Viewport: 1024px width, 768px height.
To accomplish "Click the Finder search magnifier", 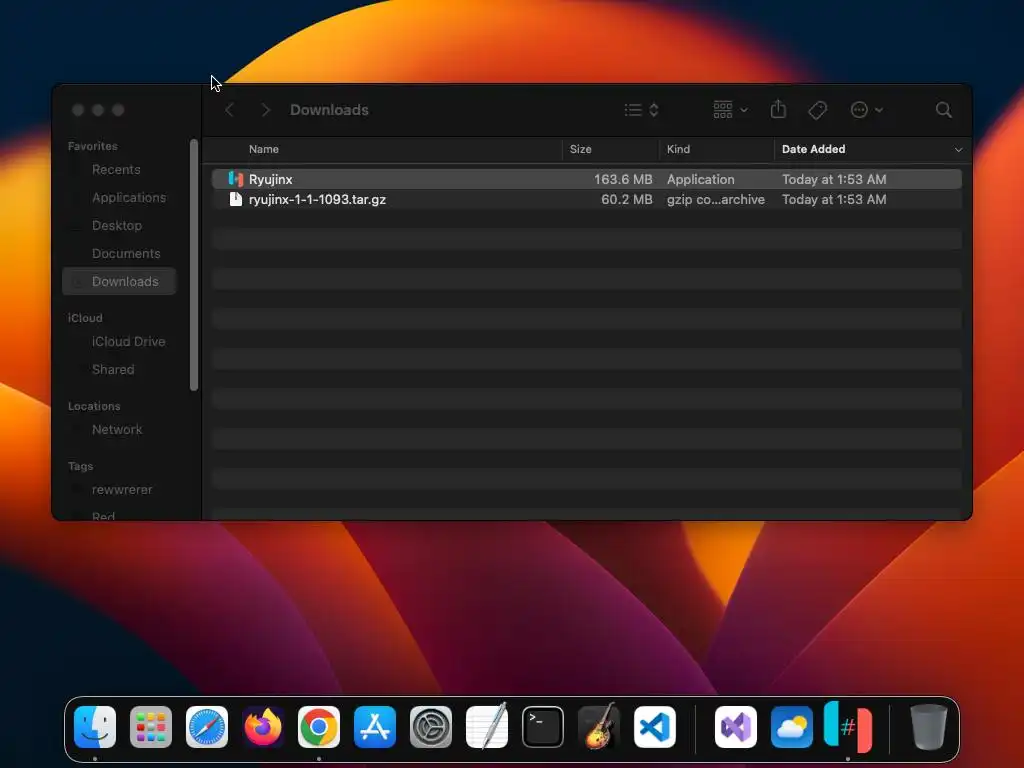I will coord(943,110).
